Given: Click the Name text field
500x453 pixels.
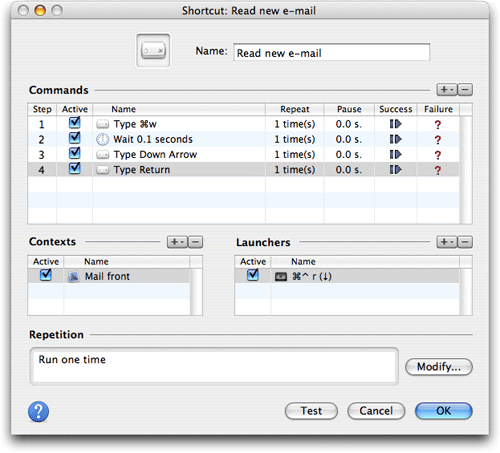Looking at the screenshot, I should (x=332, y=52).
